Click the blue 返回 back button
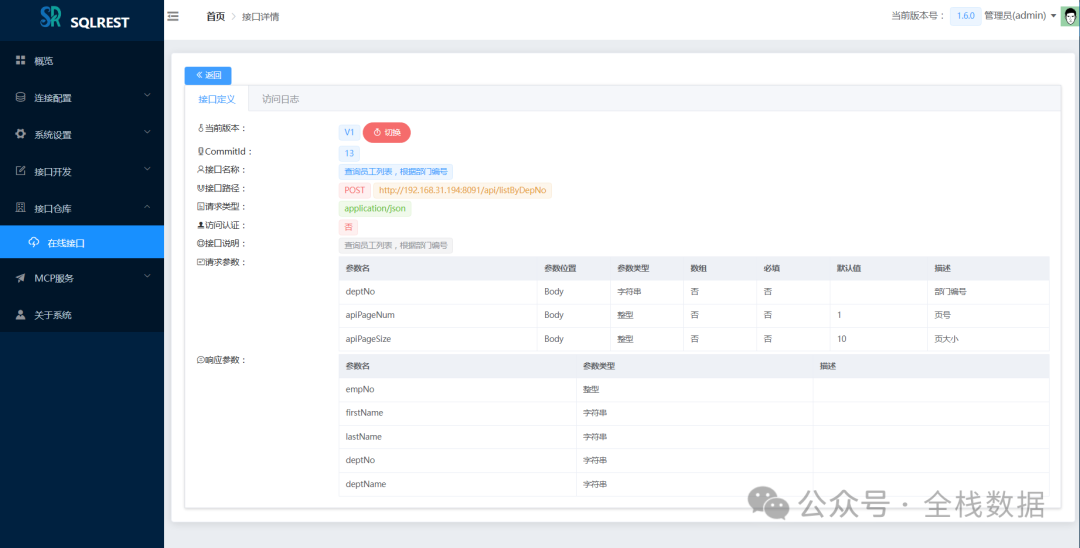Screen dimensions: 1080x548 point(208,75)
